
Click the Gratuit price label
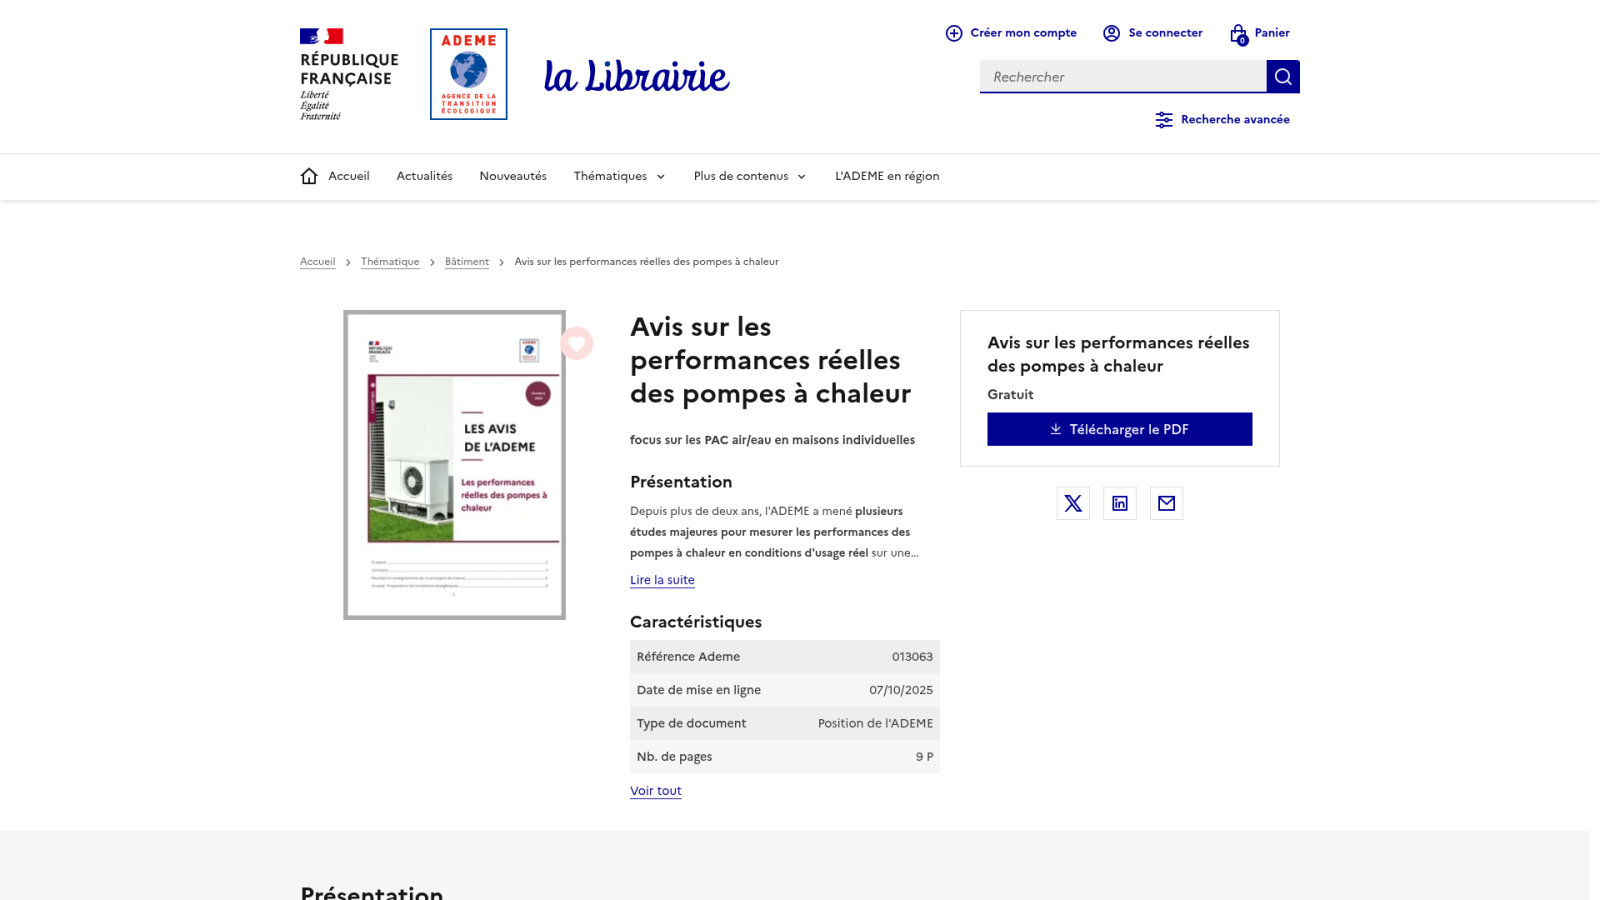[1010, 395]
